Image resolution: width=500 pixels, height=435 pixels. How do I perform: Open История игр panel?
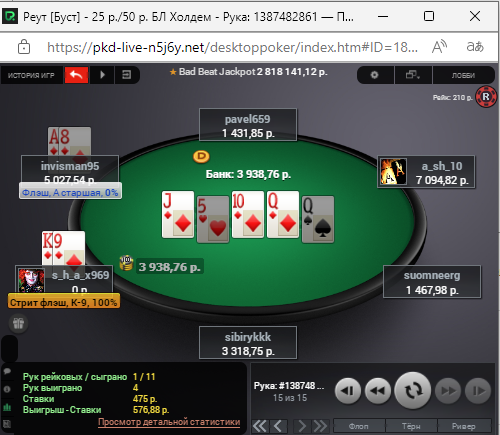pos(31,75)
